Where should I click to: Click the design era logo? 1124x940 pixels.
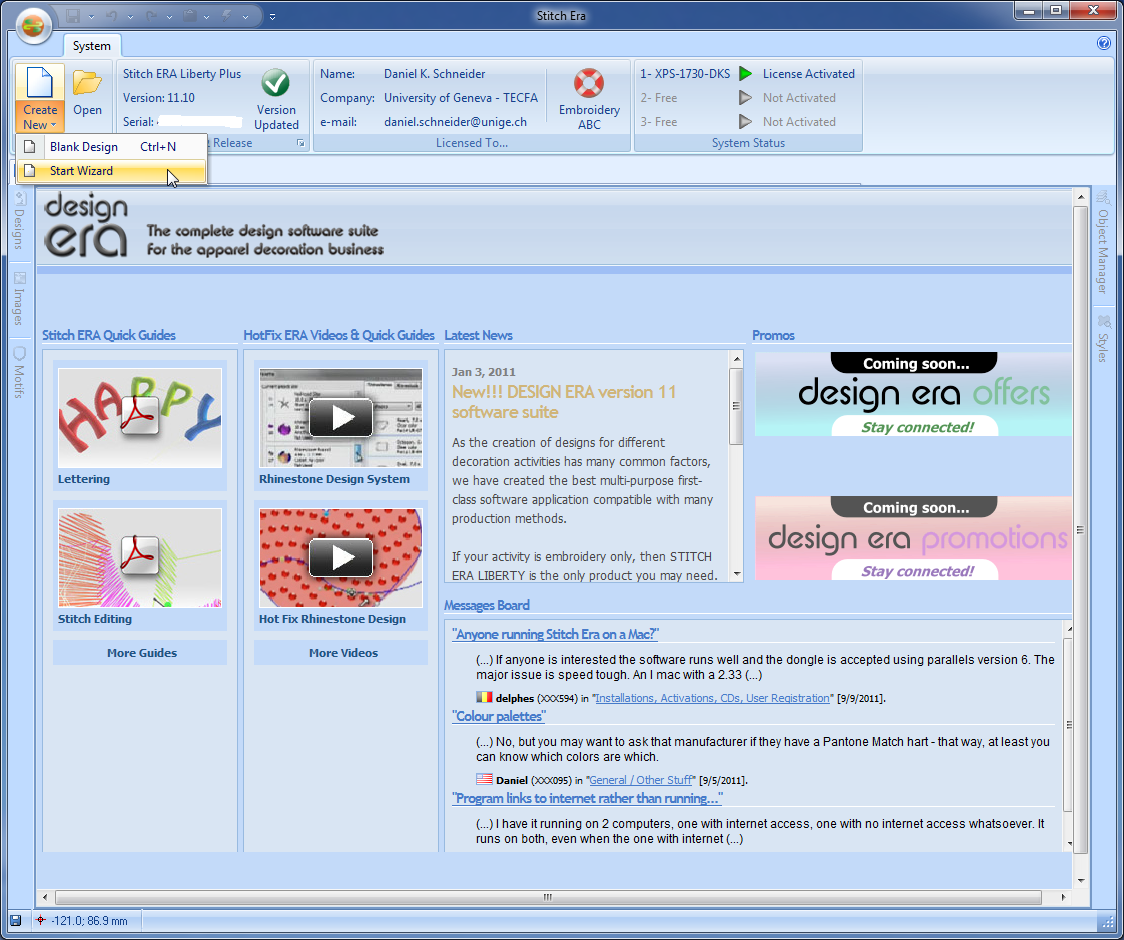86,225
